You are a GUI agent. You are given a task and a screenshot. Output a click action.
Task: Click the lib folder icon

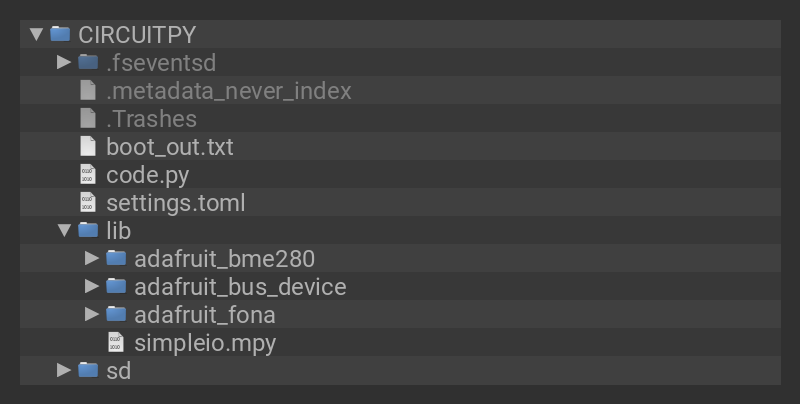88,231
